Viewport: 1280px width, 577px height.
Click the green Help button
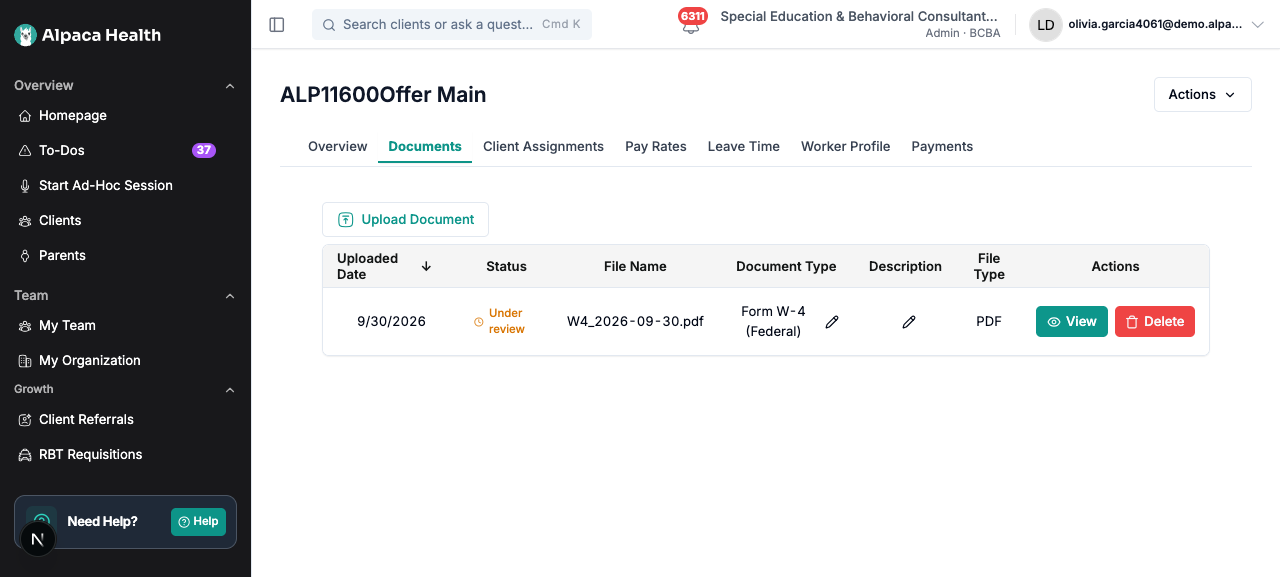[198, 522]
